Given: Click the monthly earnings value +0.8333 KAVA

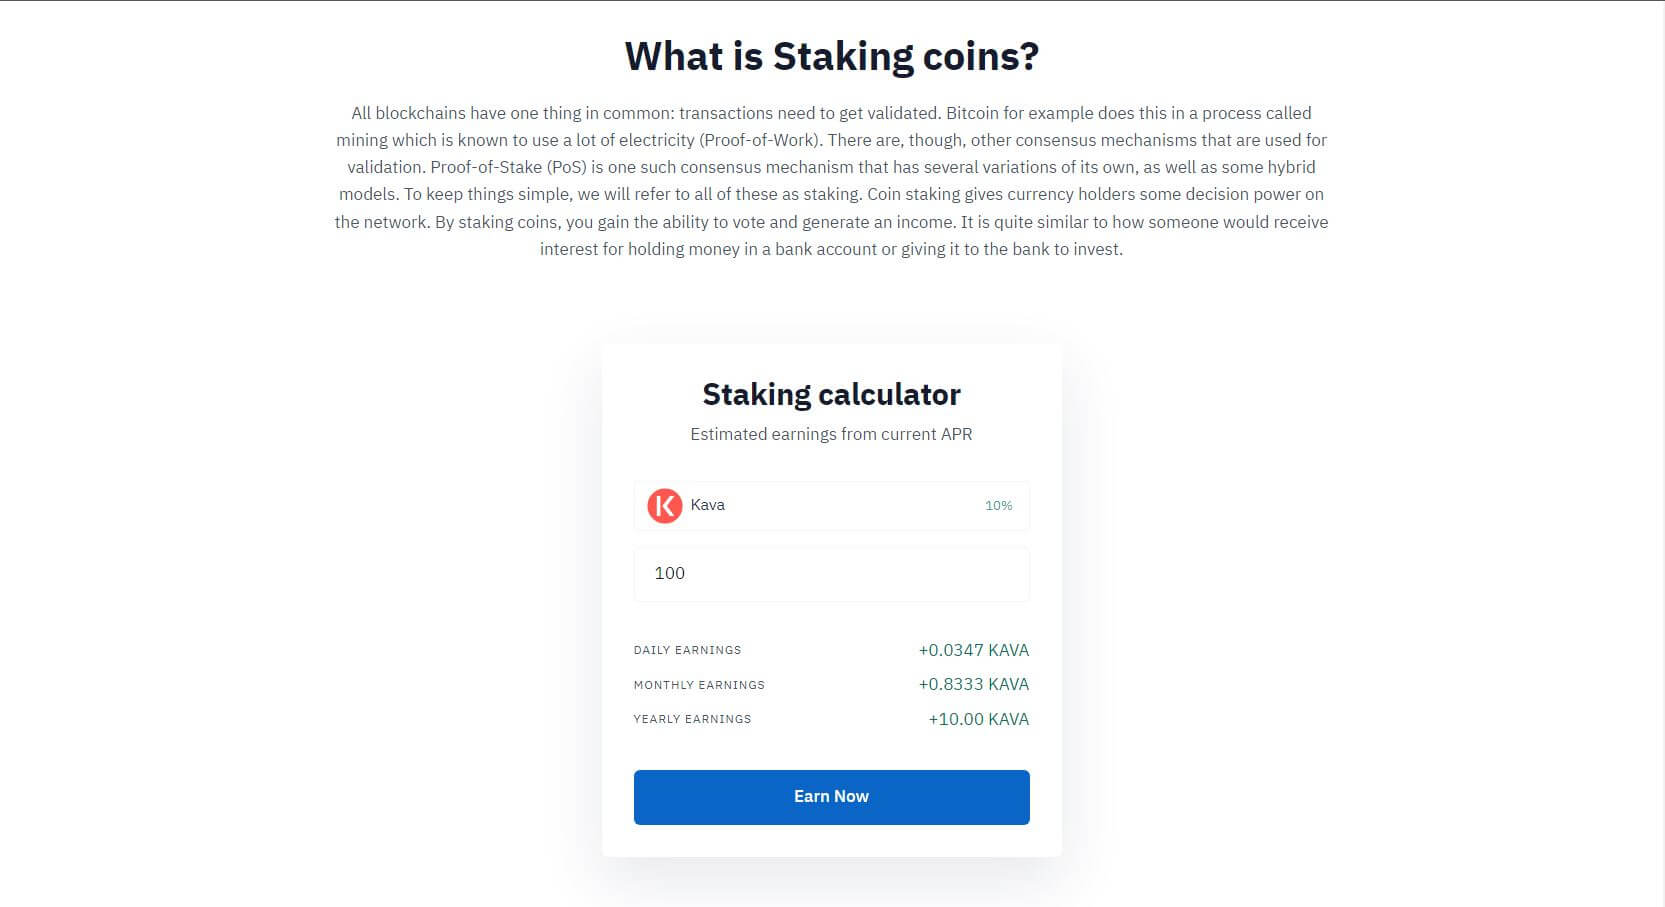Looking at the screenshot, I should pos(973,684).
